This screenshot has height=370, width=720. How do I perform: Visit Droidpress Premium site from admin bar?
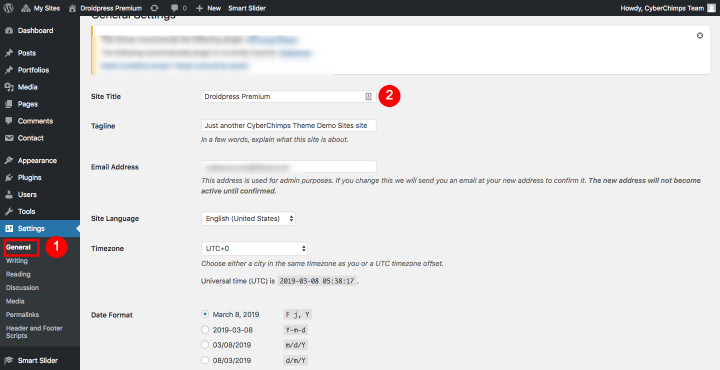point(105,8)
